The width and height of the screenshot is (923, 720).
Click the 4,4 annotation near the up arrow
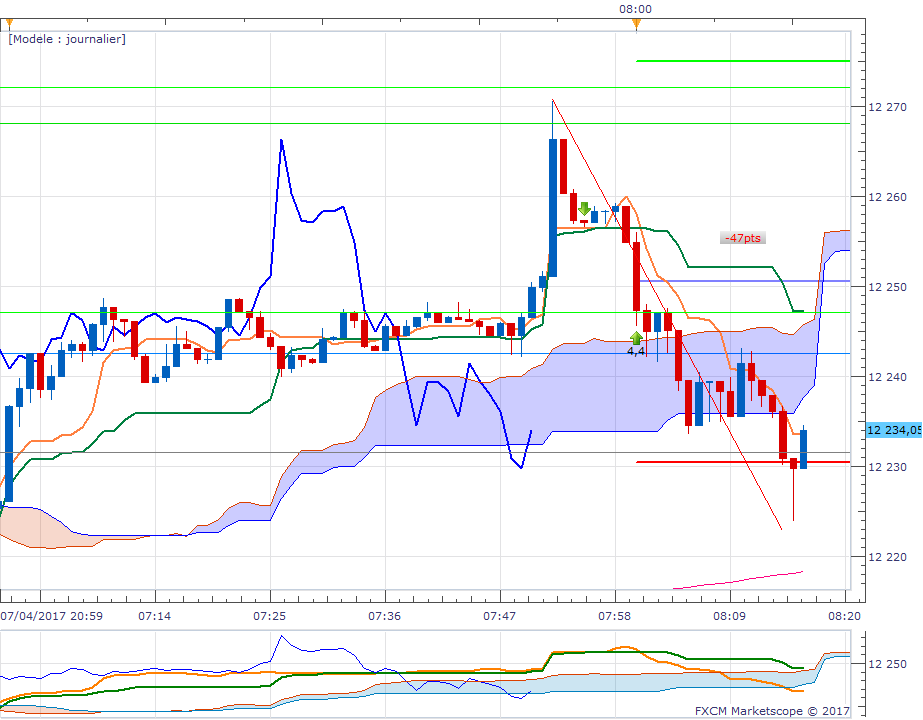click(636, 351)
